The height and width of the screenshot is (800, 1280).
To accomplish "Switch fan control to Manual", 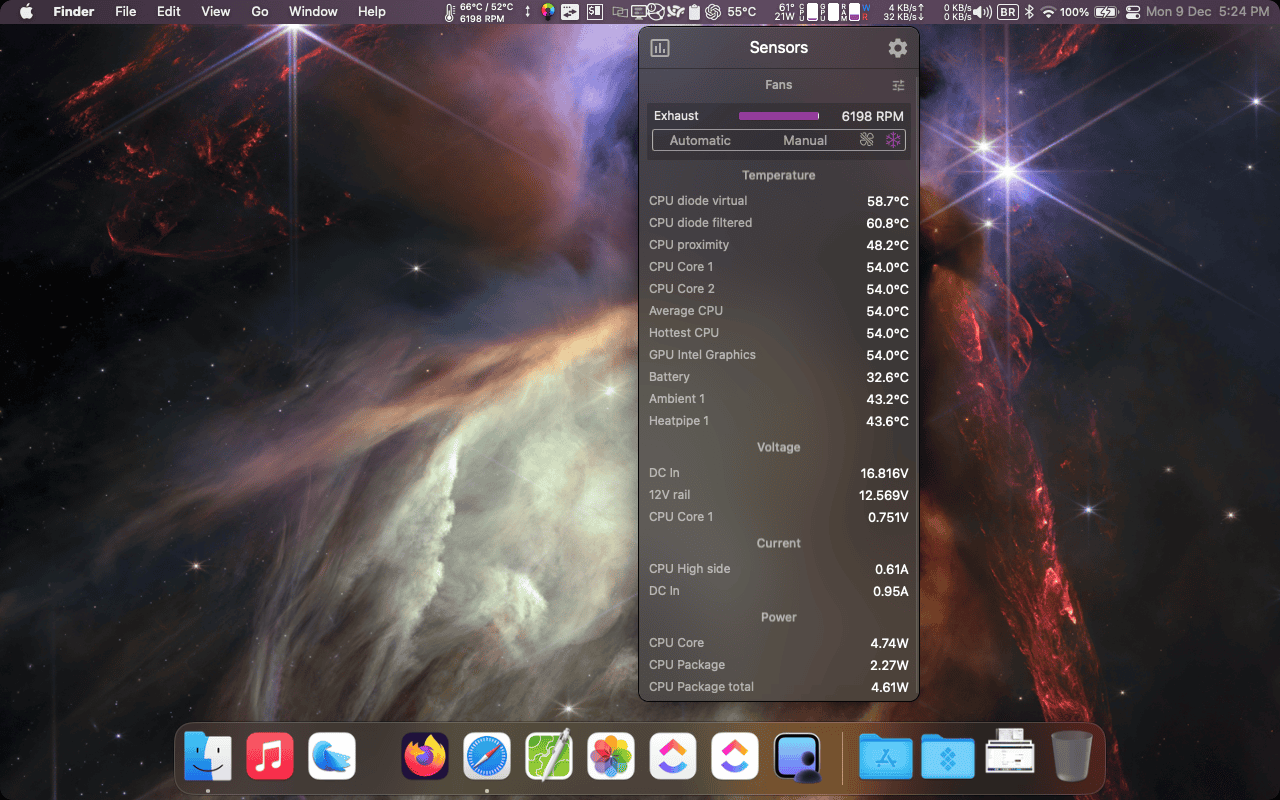I will tap(807, 140).
